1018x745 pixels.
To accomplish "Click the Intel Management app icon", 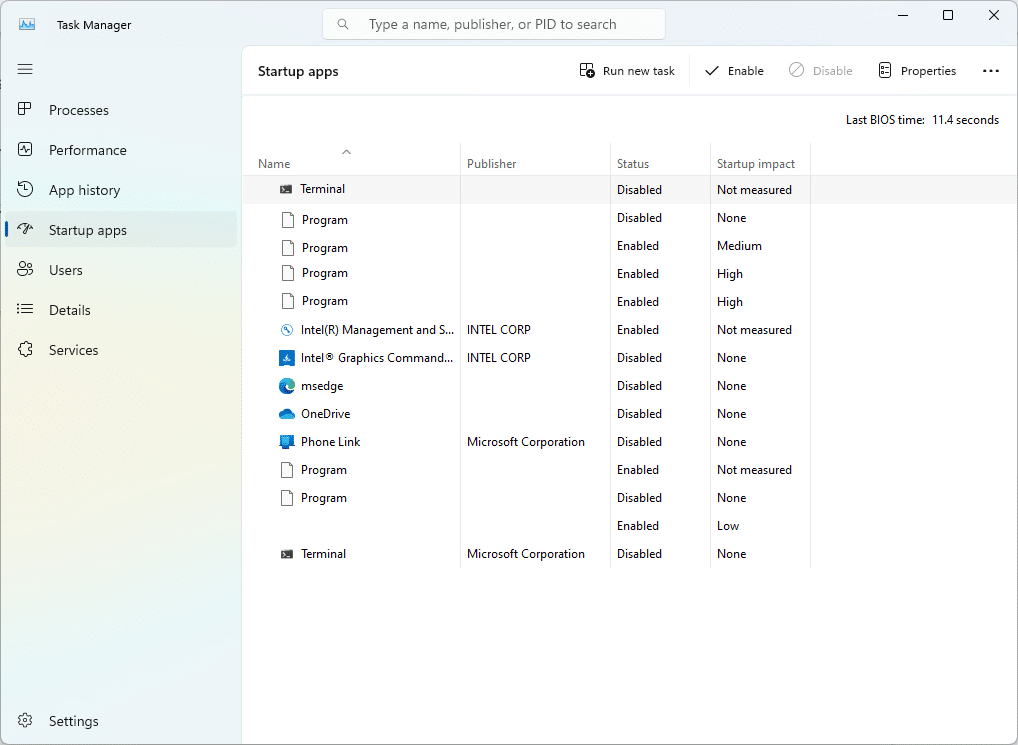I will (286, 330).
